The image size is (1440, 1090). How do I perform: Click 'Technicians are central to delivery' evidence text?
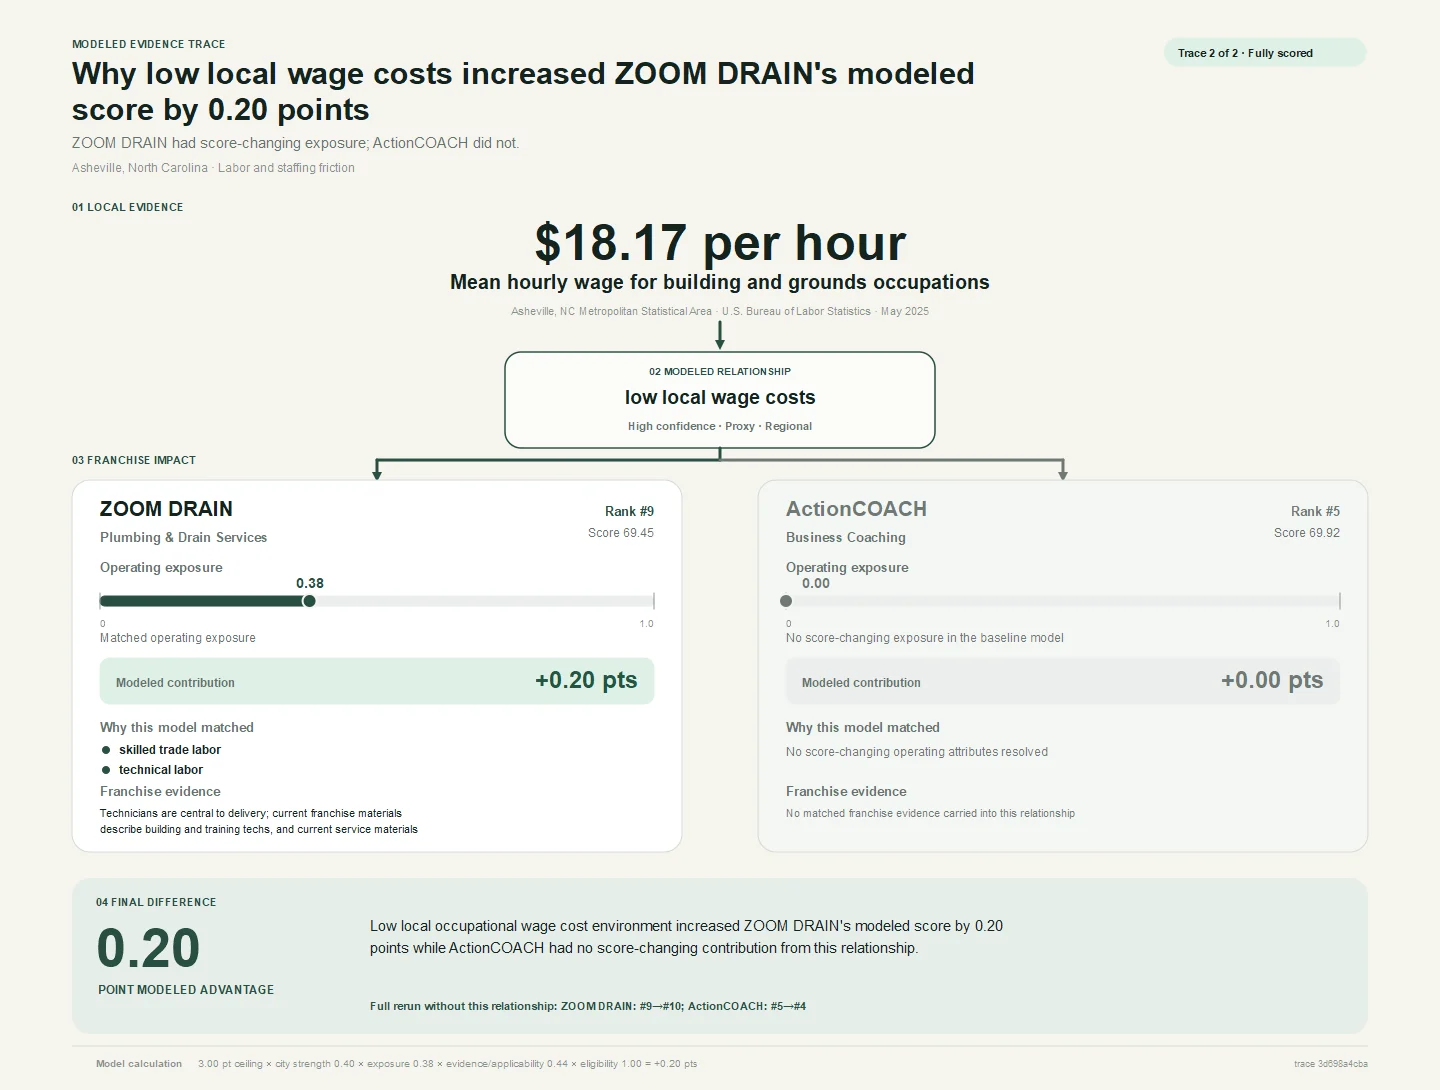pyautogui.click(x=259, y=821)
